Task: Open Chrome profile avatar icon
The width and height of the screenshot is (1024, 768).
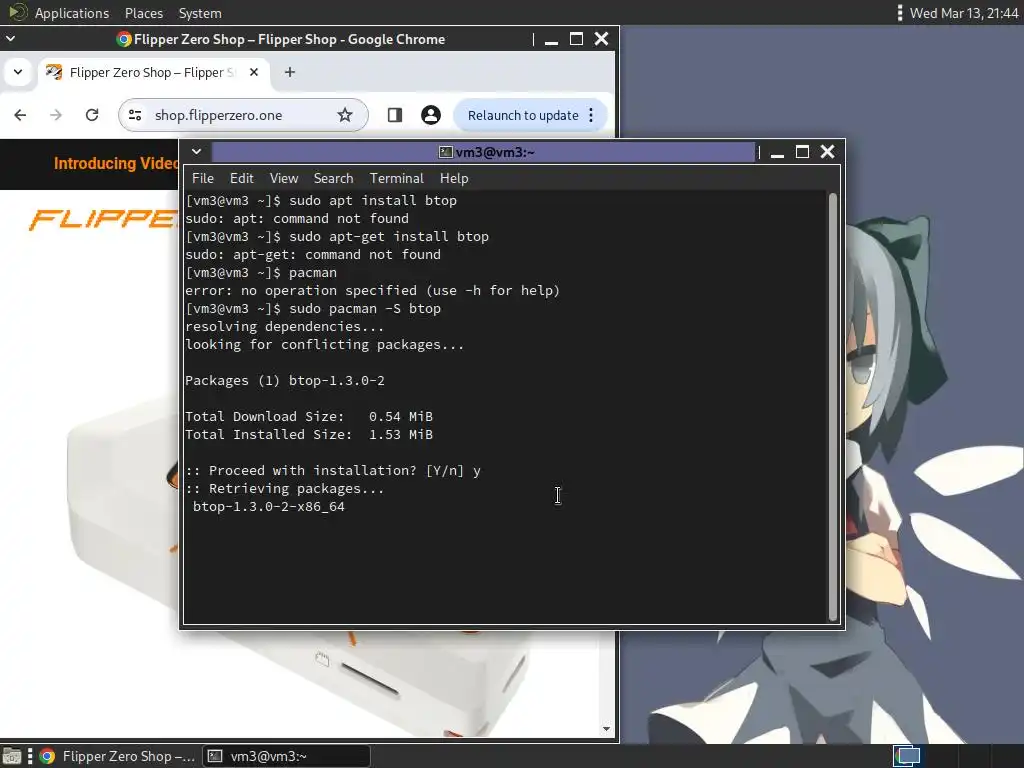Action: 430,115
